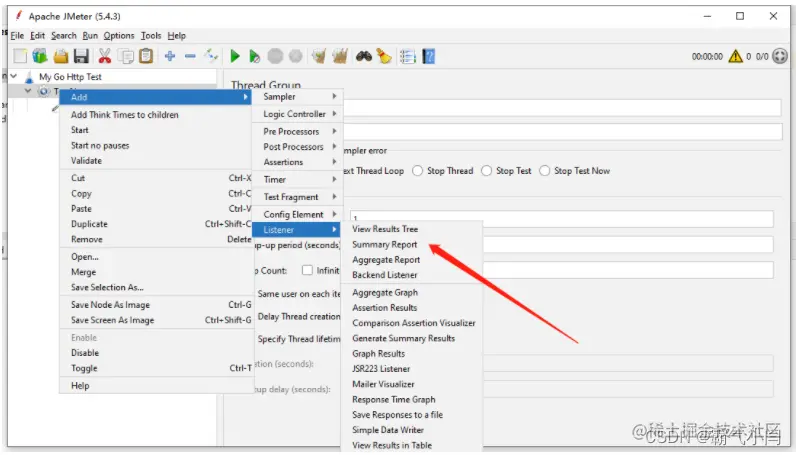Expand the Post Processors submenu

(x=298, y=147)
